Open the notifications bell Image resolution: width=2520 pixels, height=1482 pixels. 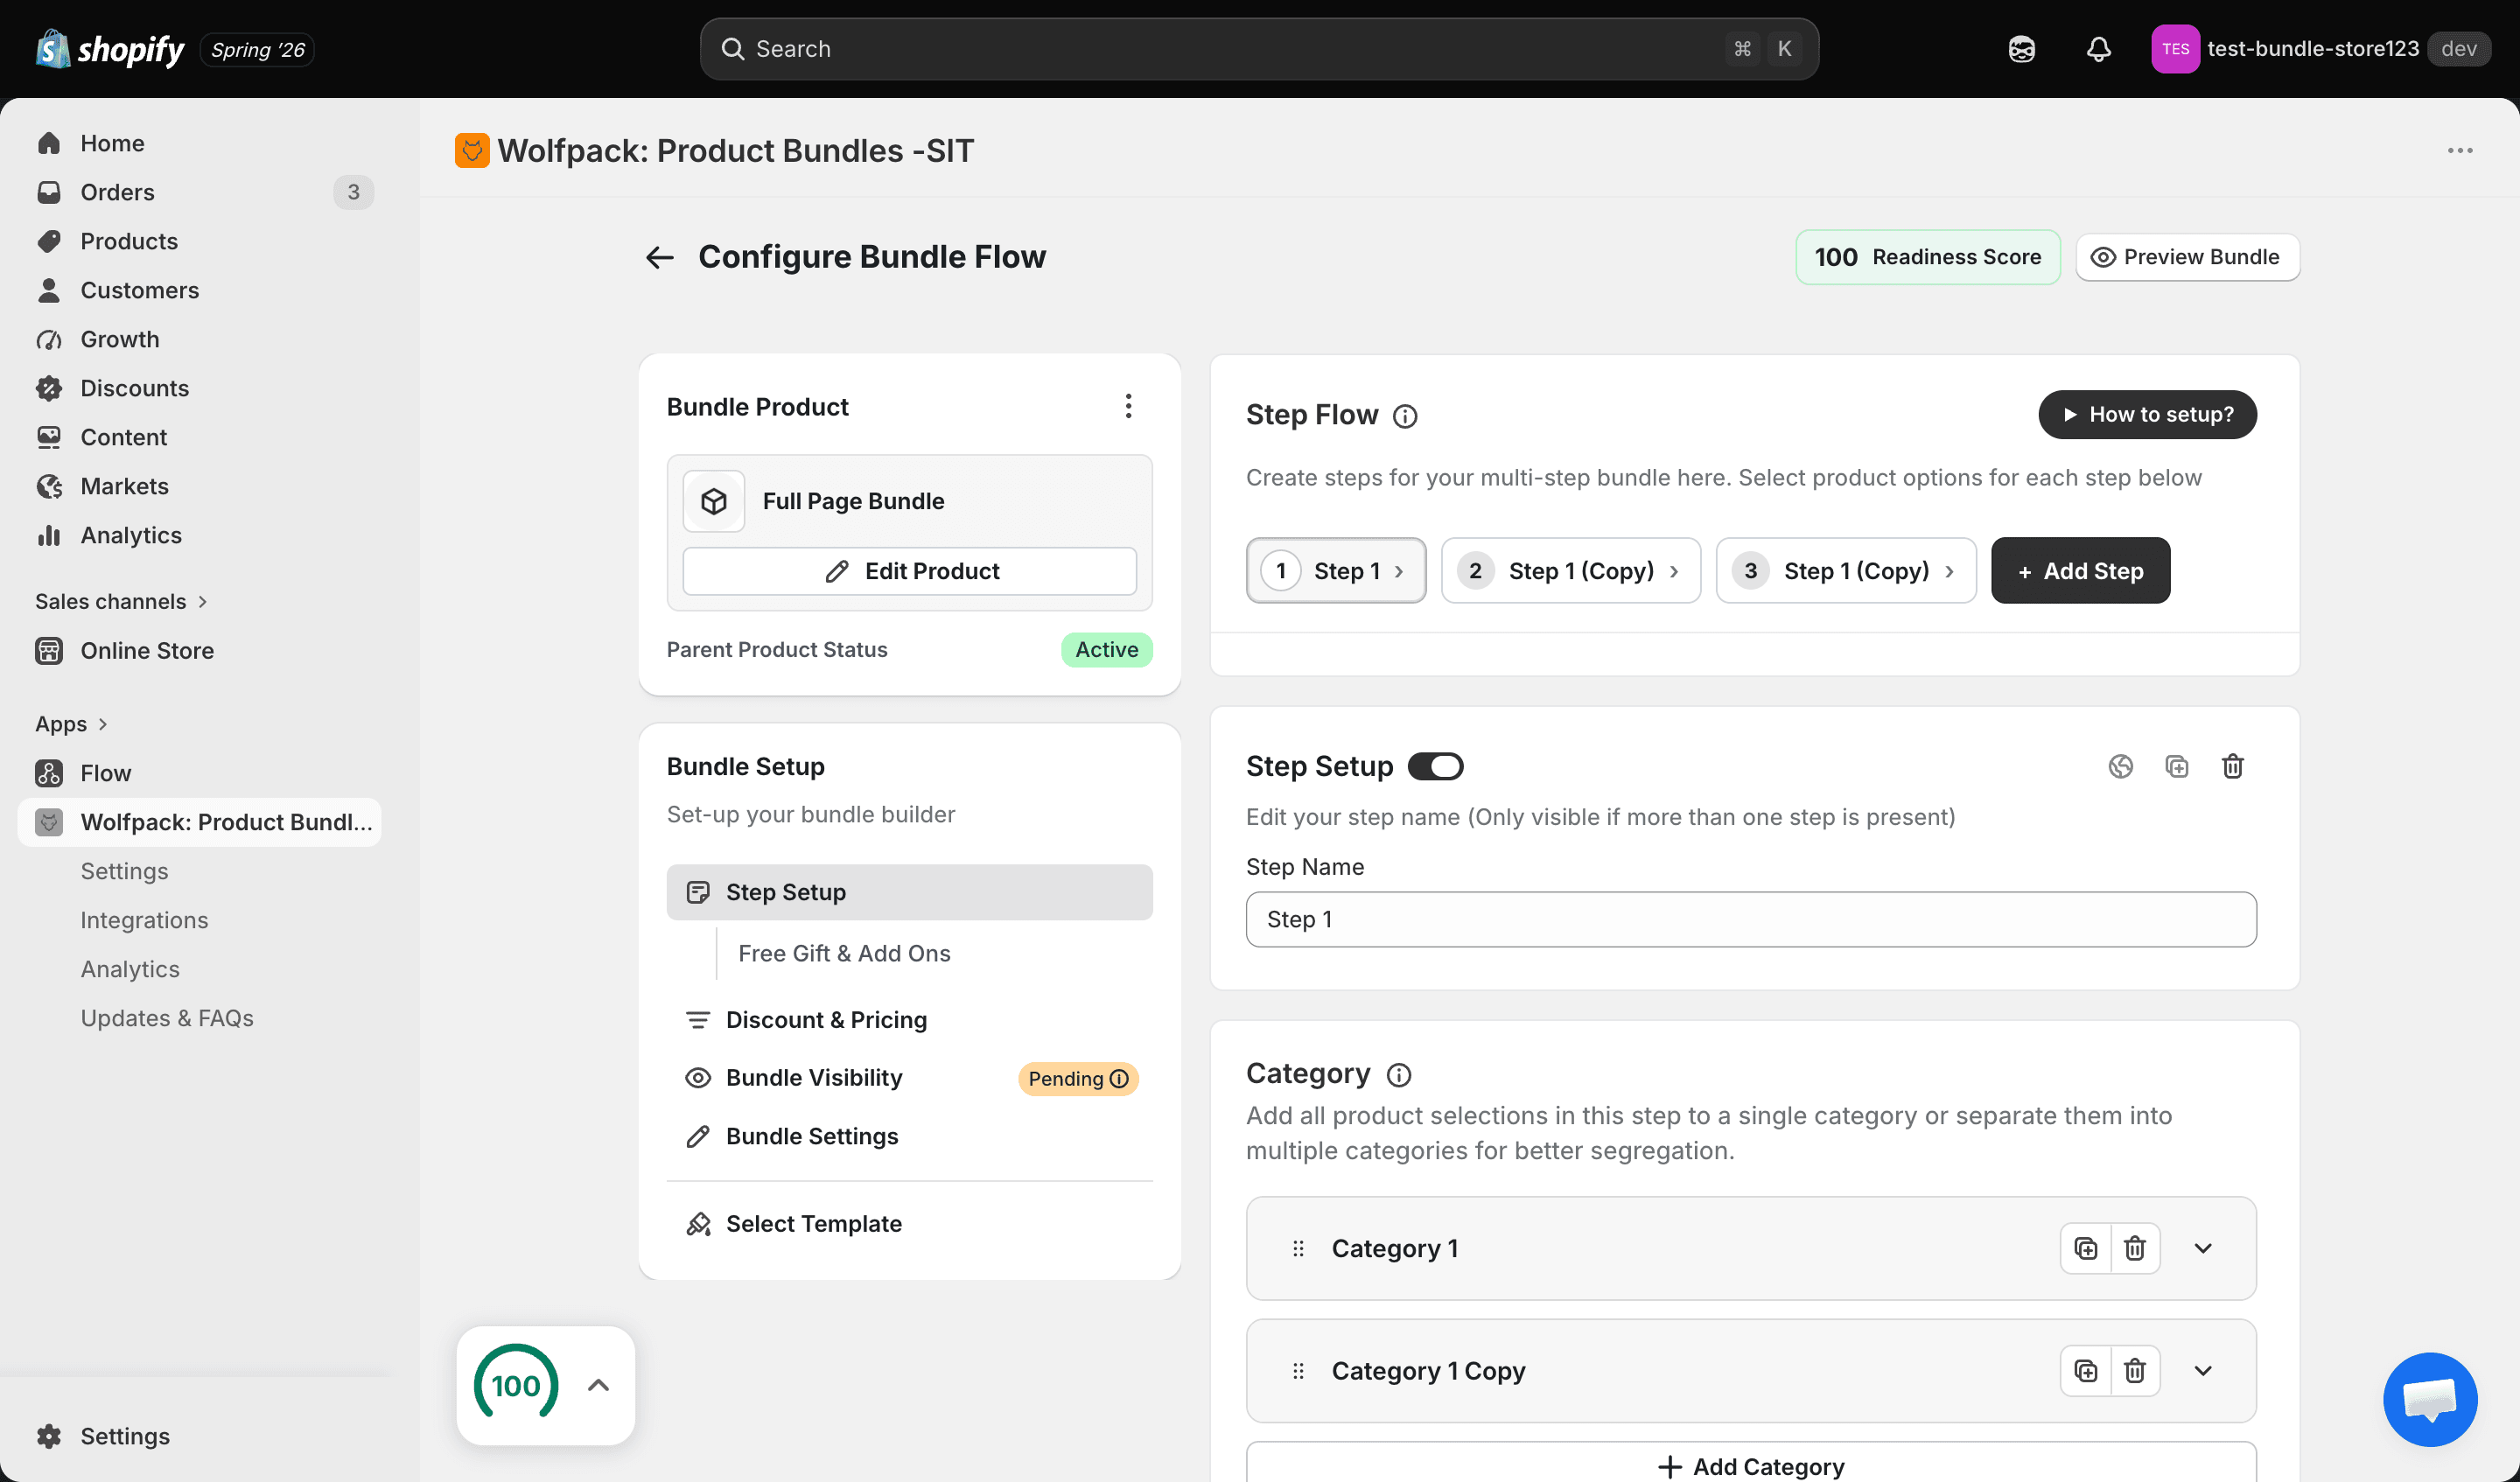pos(2098,49)
